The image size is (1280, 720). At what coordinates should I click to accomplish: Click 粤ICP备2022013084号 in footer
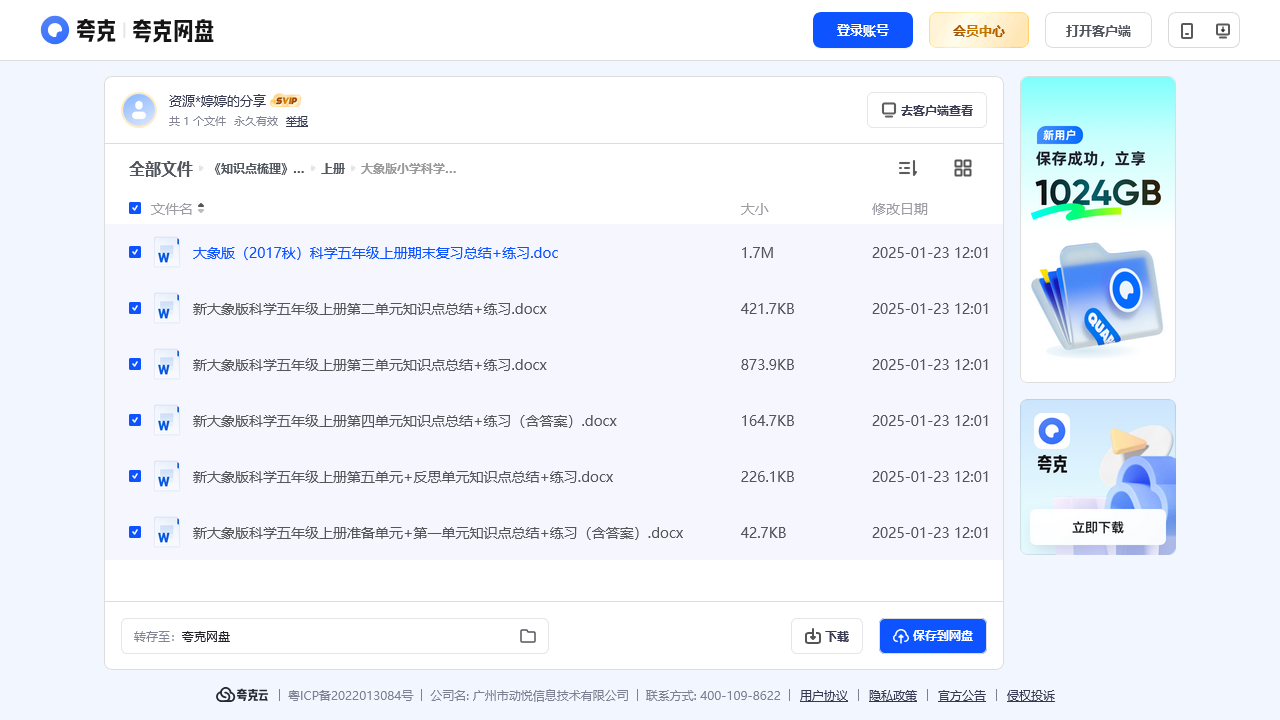[351, 696]
